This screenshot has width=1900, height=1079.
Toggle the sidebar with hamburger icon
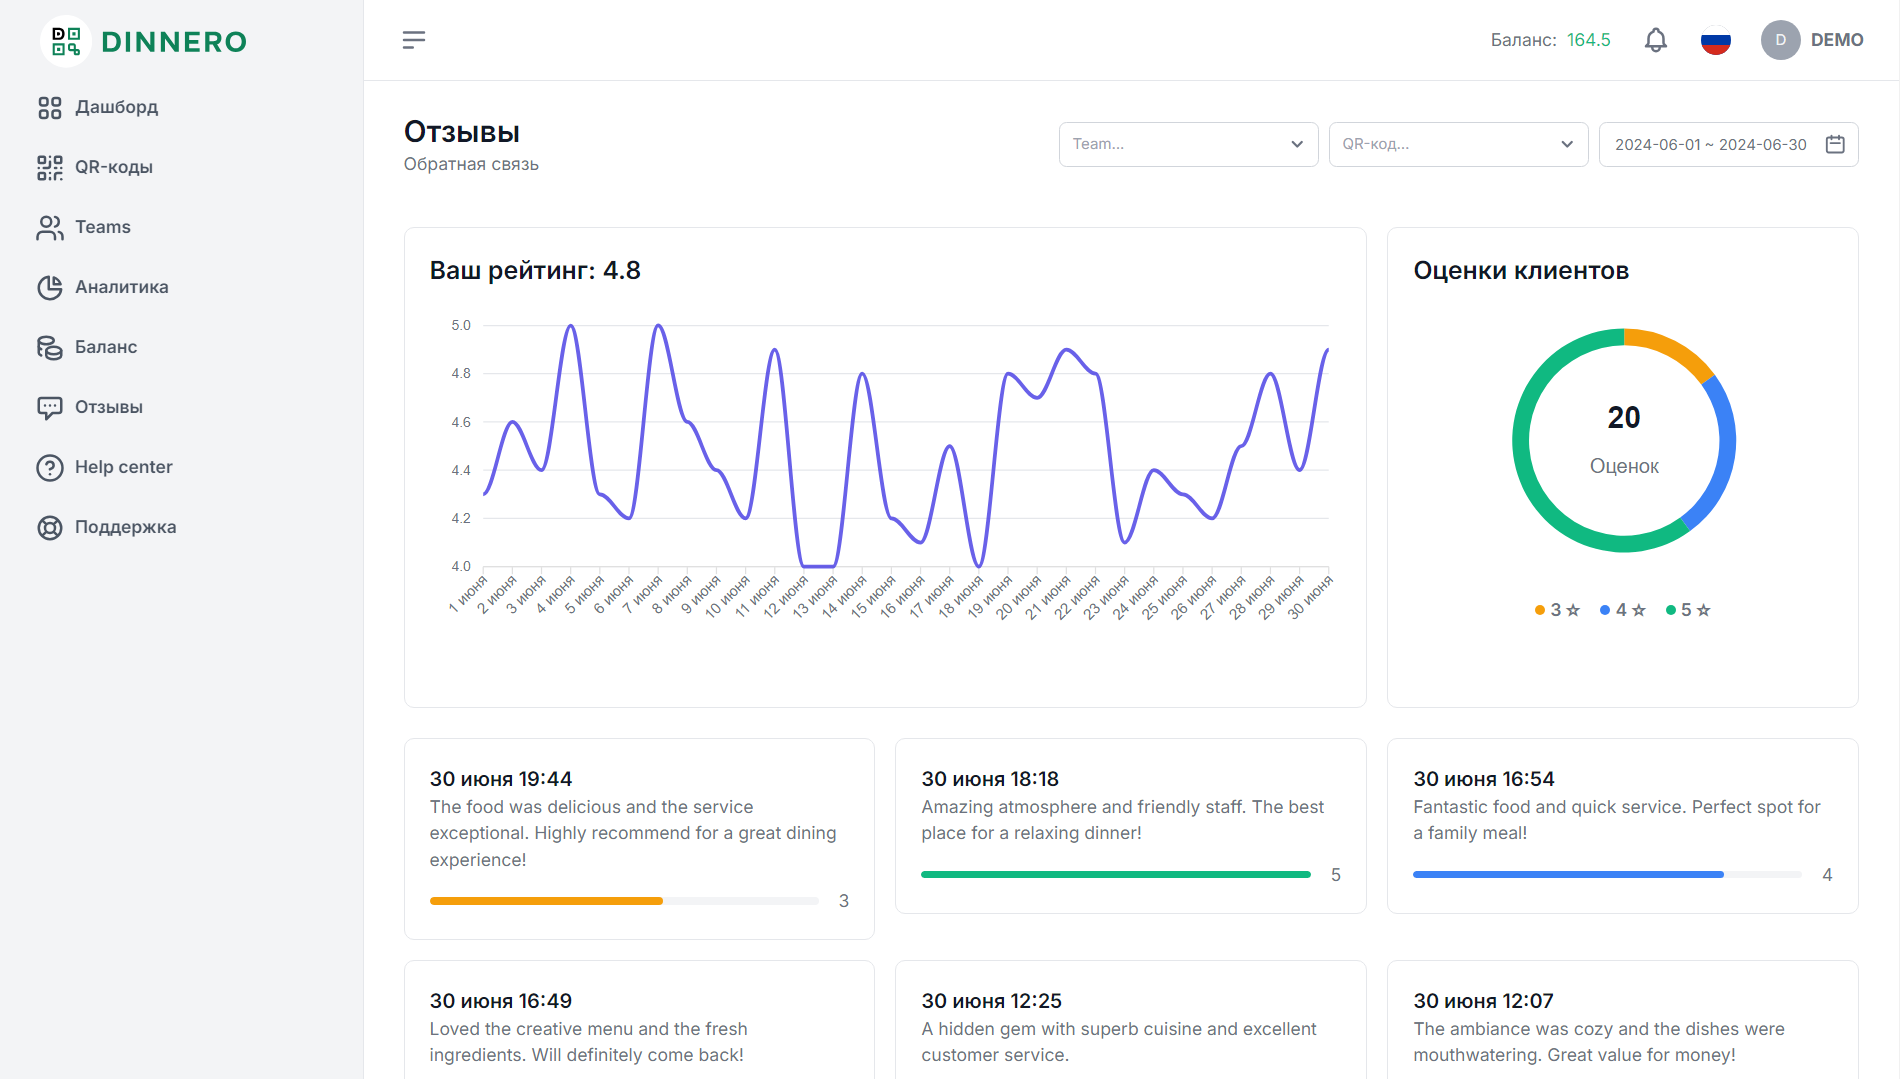tap(414, 40)
